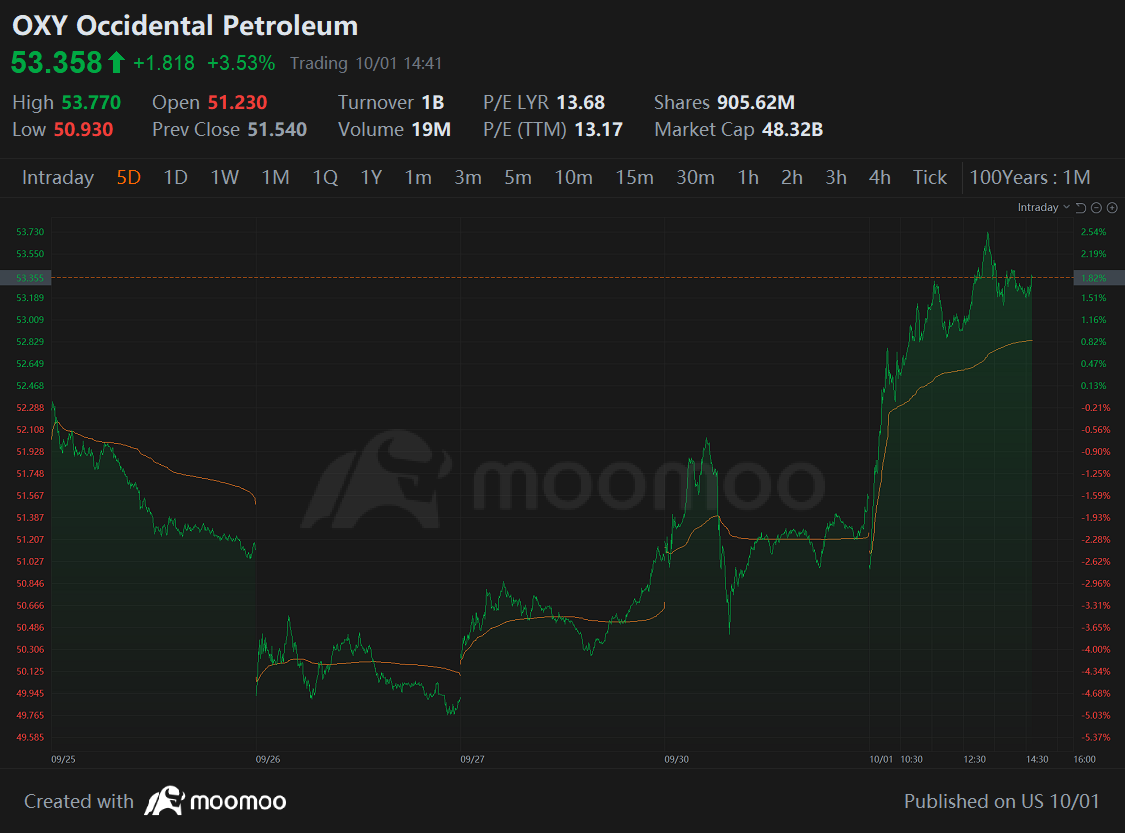Click the Volume value 19M
The height and width of the screenshot is (833, 1125).
tap(431, 130)
